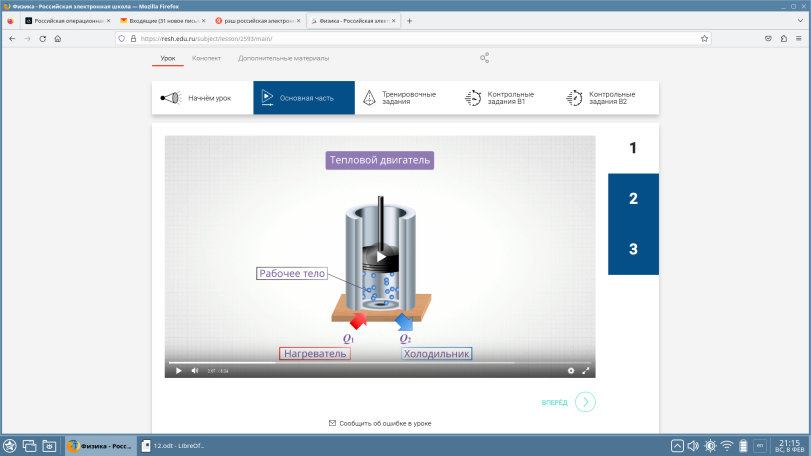
Task: Open Firefox hamburger application menu
Action: tap(799, 38)
